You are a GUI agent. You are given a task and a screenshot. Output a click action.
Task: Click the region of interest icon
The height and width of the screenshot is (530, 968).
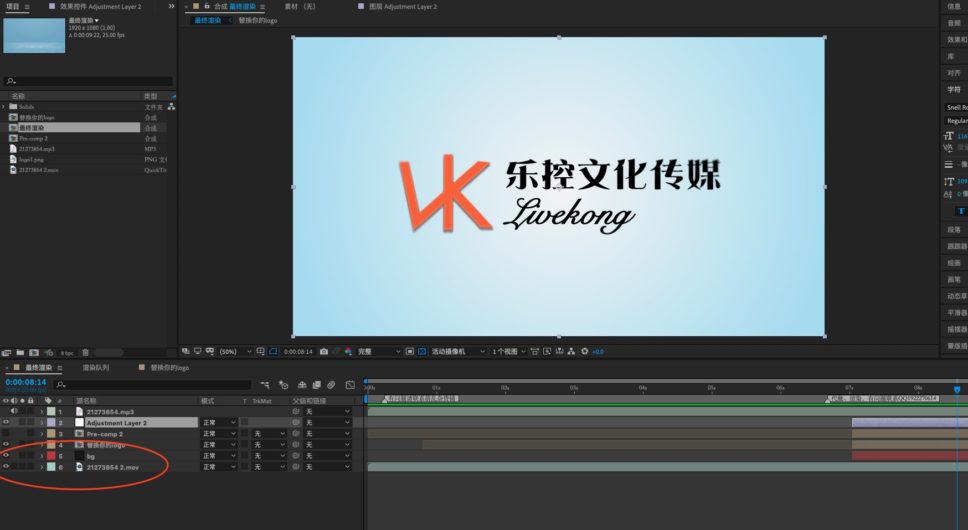point(409,351)
